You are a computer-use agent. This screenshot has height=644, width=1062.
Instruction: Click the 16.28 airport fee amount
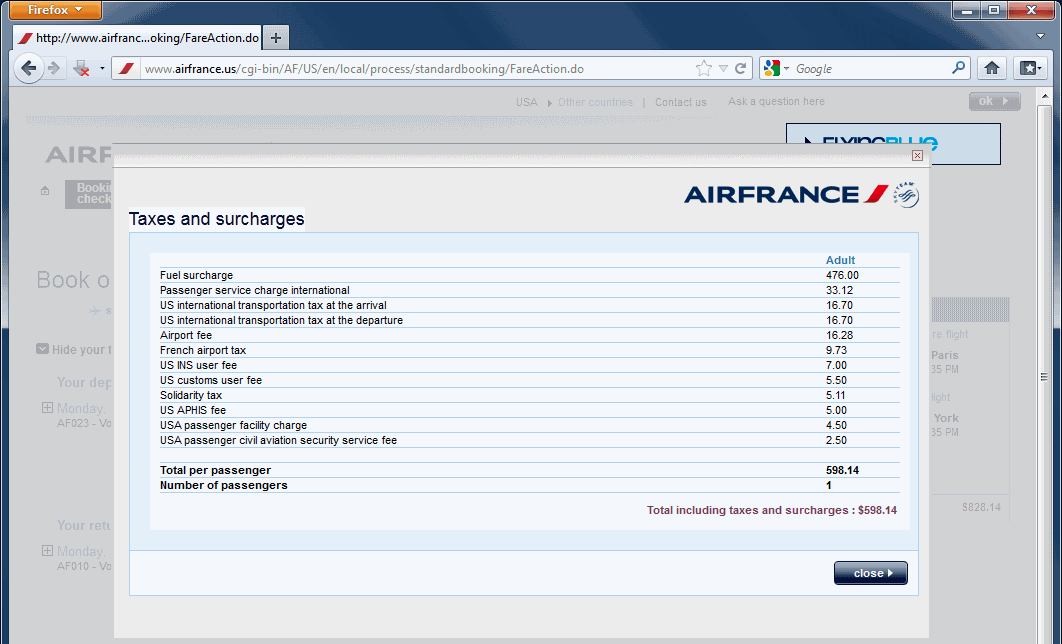(x=839, y=335)
